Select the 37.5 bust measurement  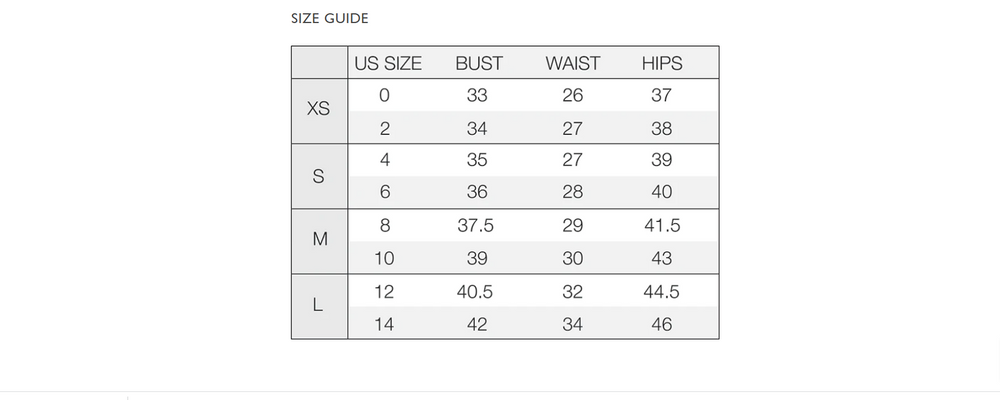click(x=477, y=226)
